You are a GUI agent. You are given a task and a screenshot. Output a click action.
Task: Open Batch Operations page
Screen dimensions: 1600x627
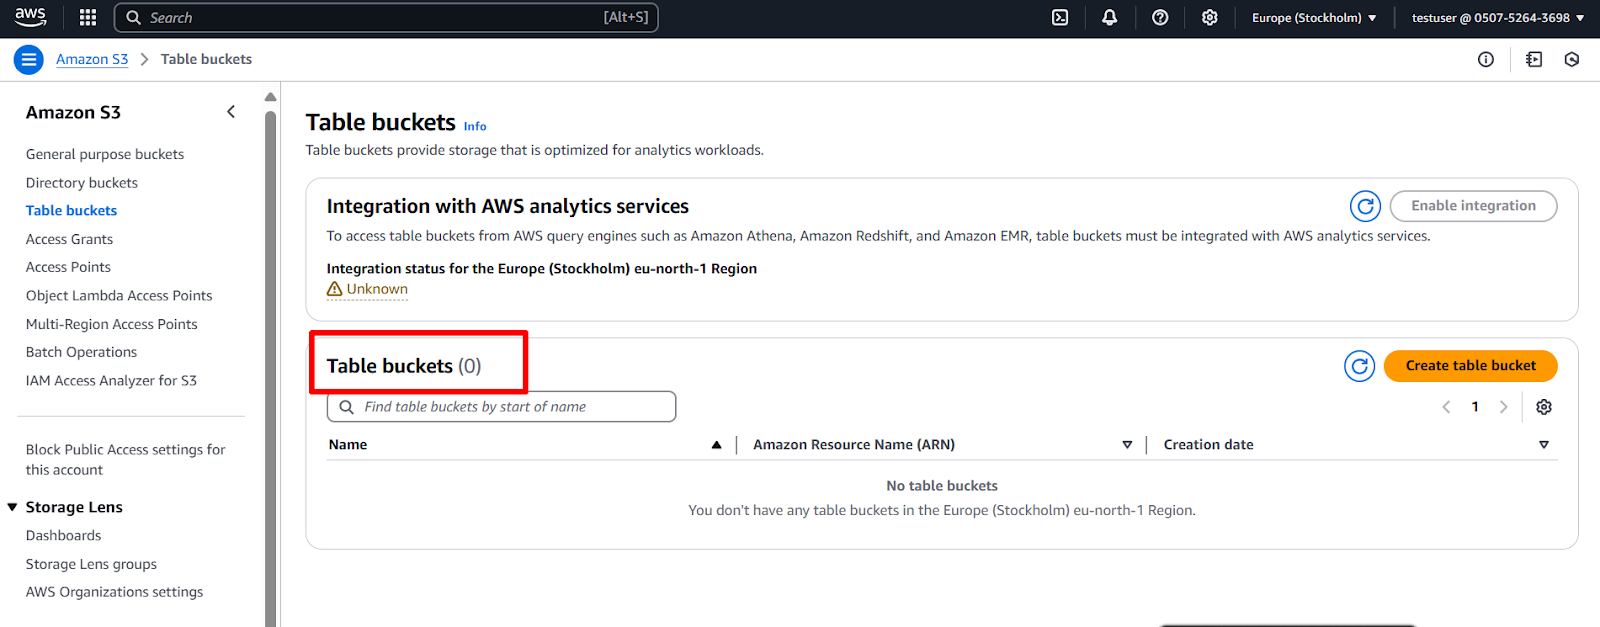click(81, 352)
